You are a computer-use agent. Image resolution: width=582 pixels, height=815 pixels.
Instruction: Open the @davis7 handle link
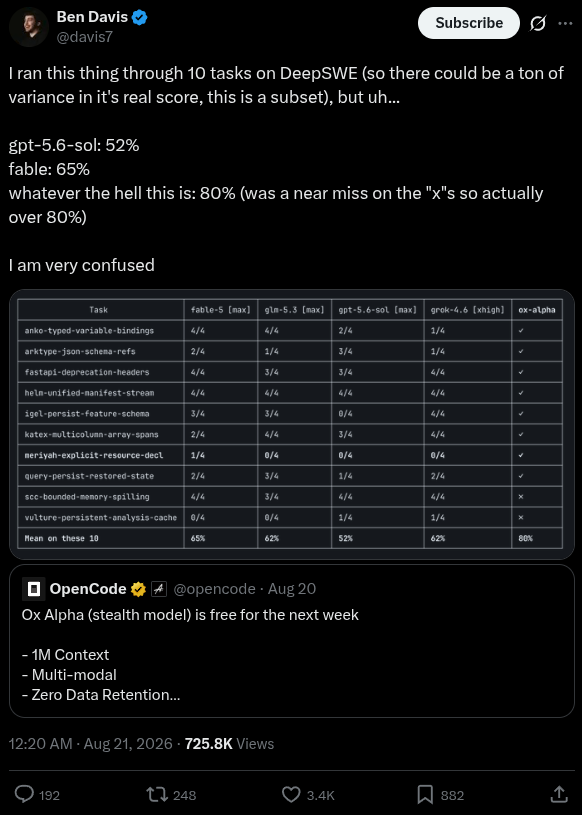click(84, 37)
